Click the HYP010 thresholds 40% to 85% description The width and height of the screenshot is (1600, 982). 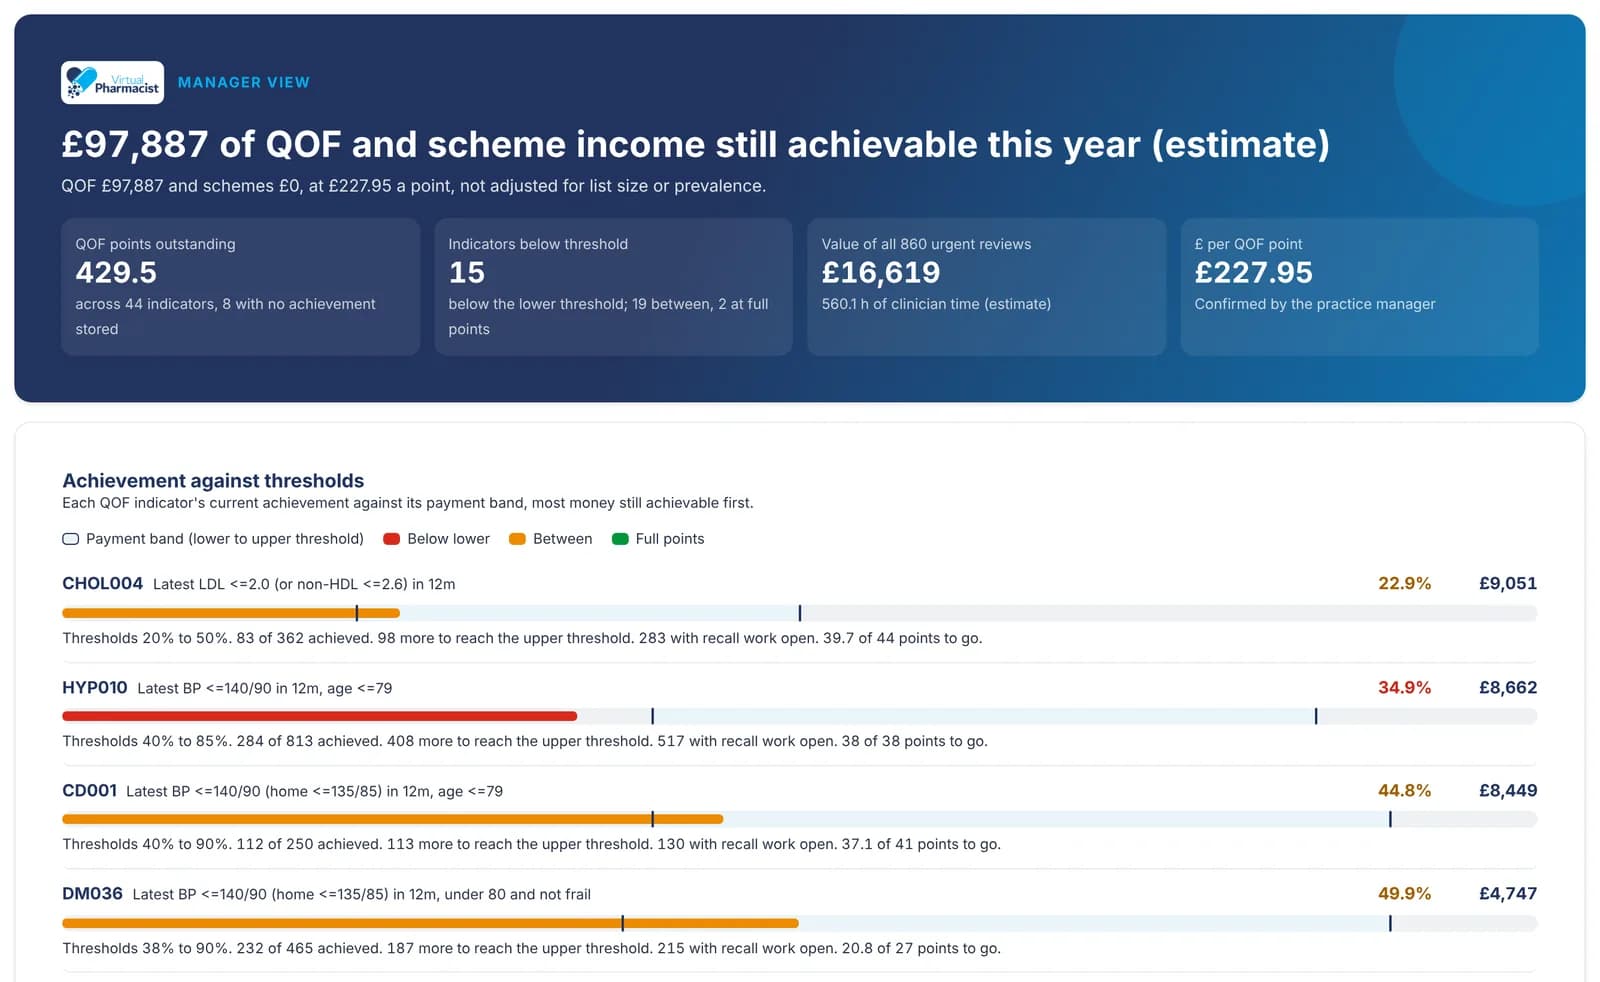pyautogui.click(x=525, y=741)
